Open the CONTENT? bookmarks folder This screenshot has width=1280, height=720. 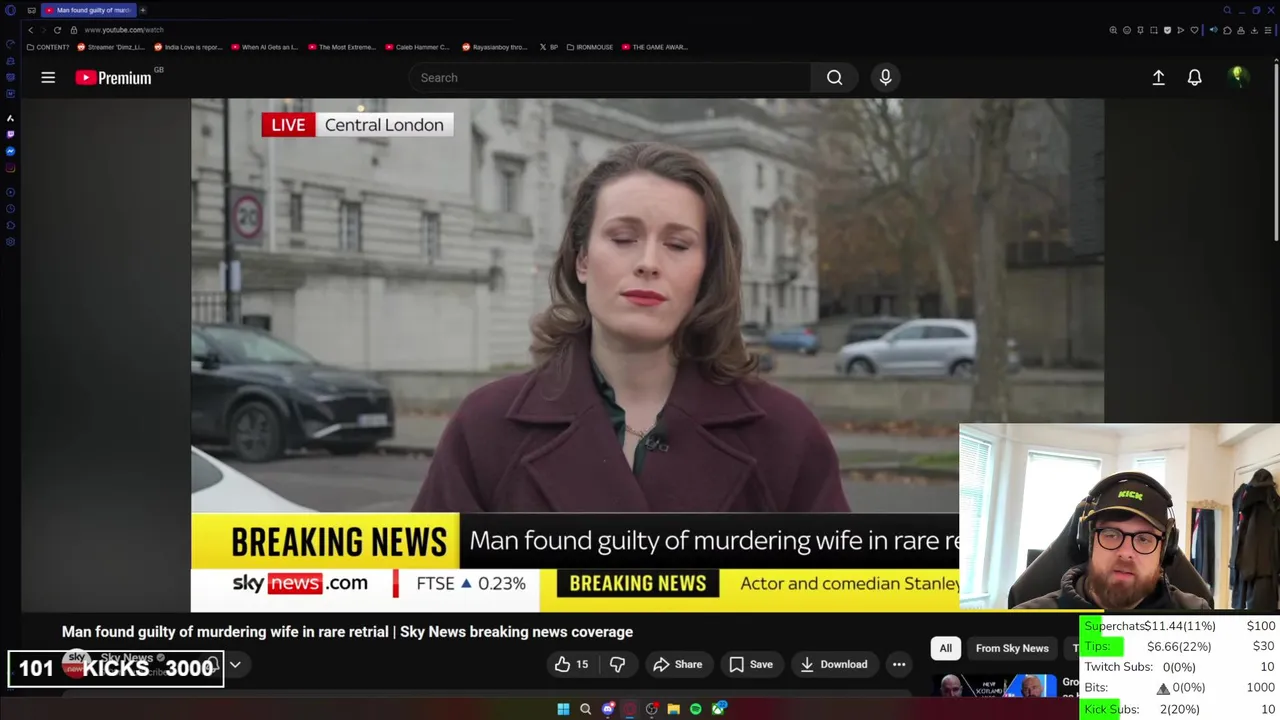pyautogui.click(x=47, y=47)
